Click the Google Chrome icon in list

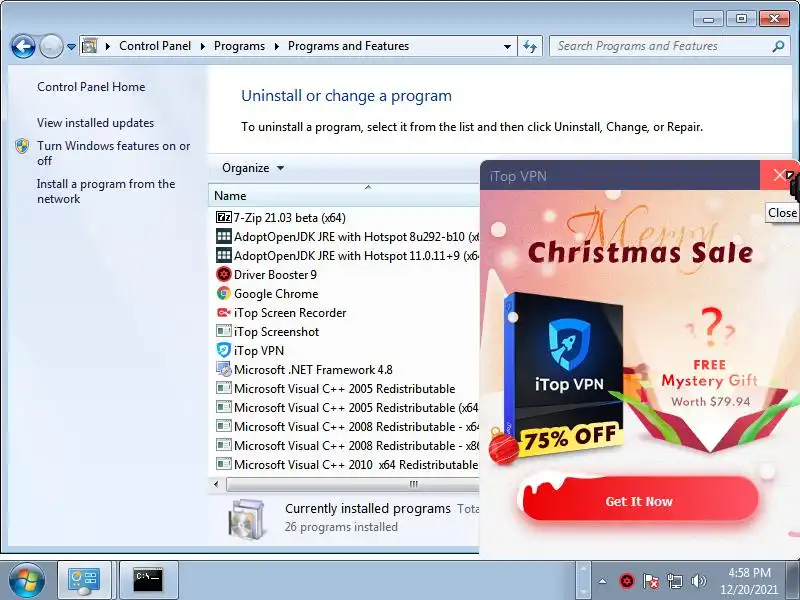pyautogui.click(x=223, y=293)
